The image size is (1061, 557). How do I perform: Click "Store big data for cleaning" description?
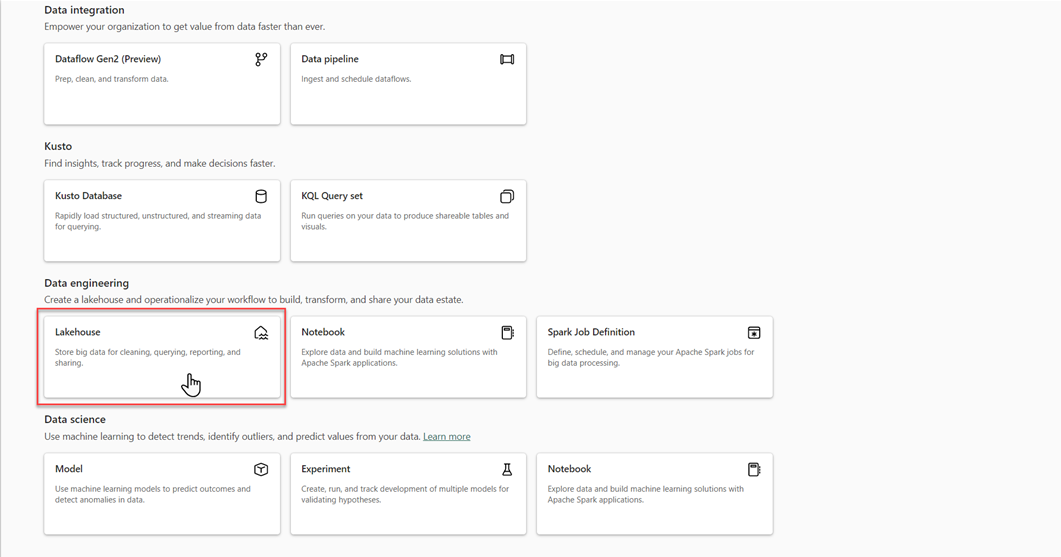coord(148,357)
